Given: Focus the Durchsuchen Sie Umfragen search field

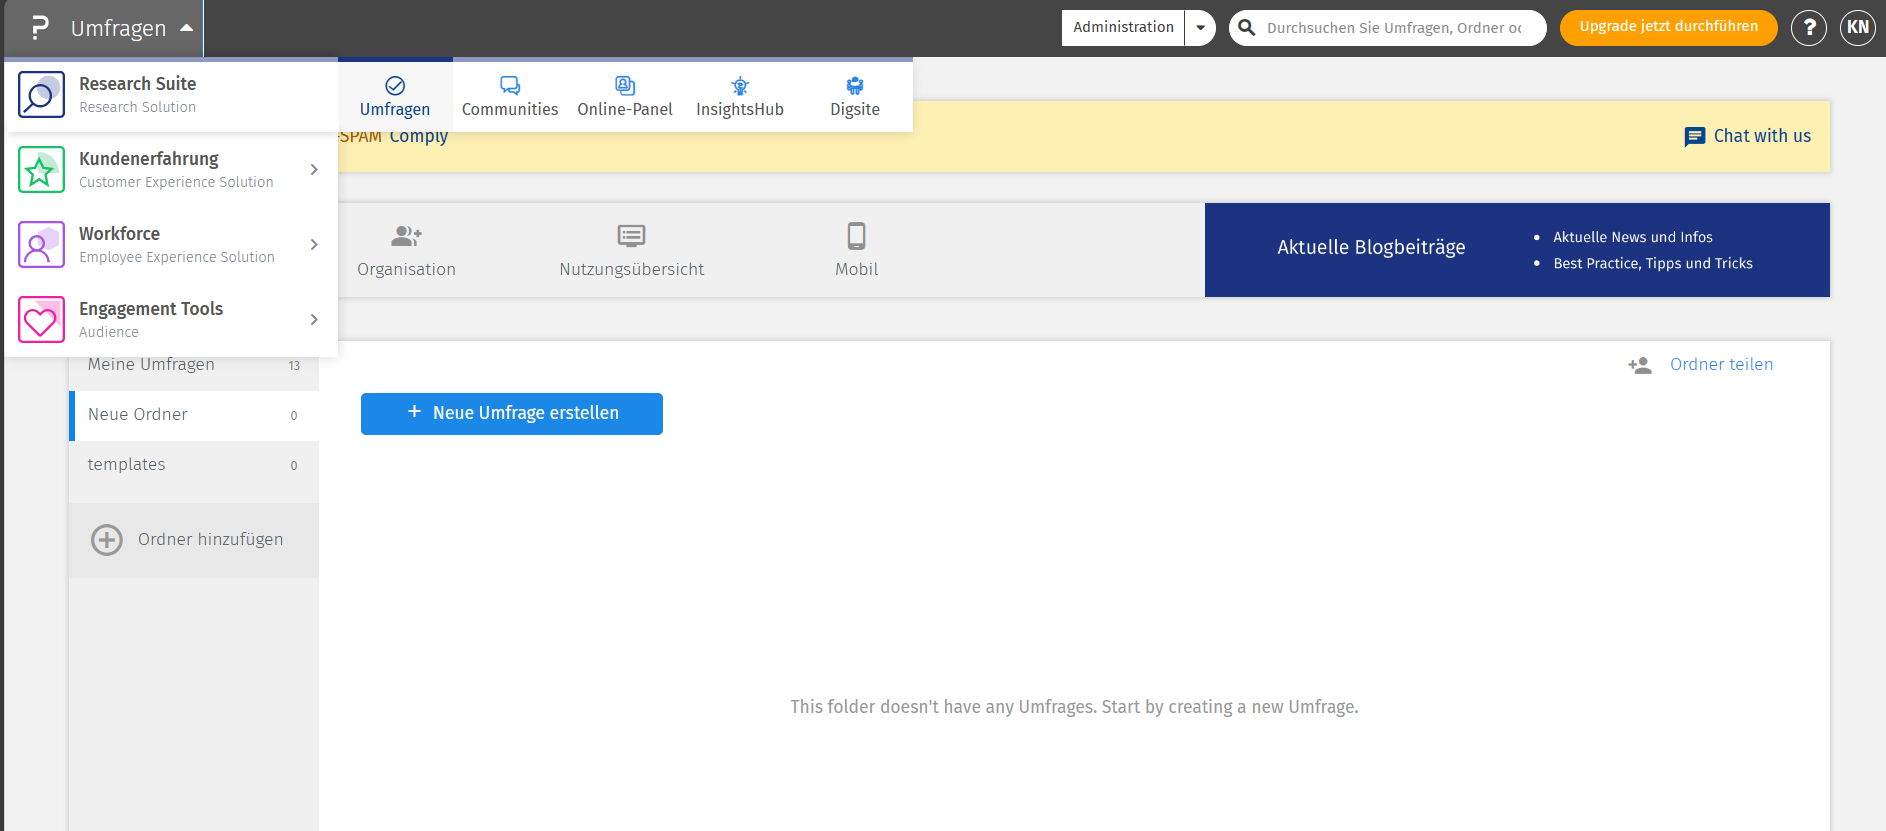Looking at the screenshot, I should [1394, 28].
